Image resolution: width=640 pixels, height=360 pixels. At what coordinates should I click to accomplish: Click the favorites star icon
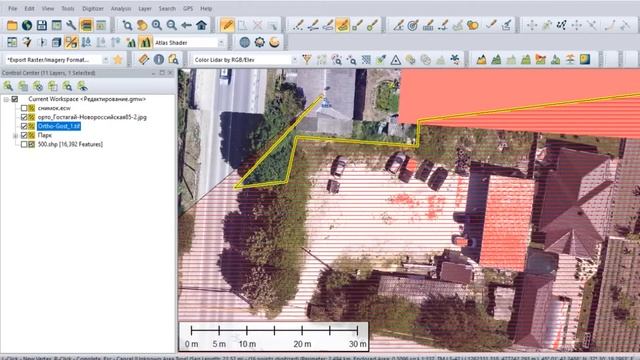[118, 60]
